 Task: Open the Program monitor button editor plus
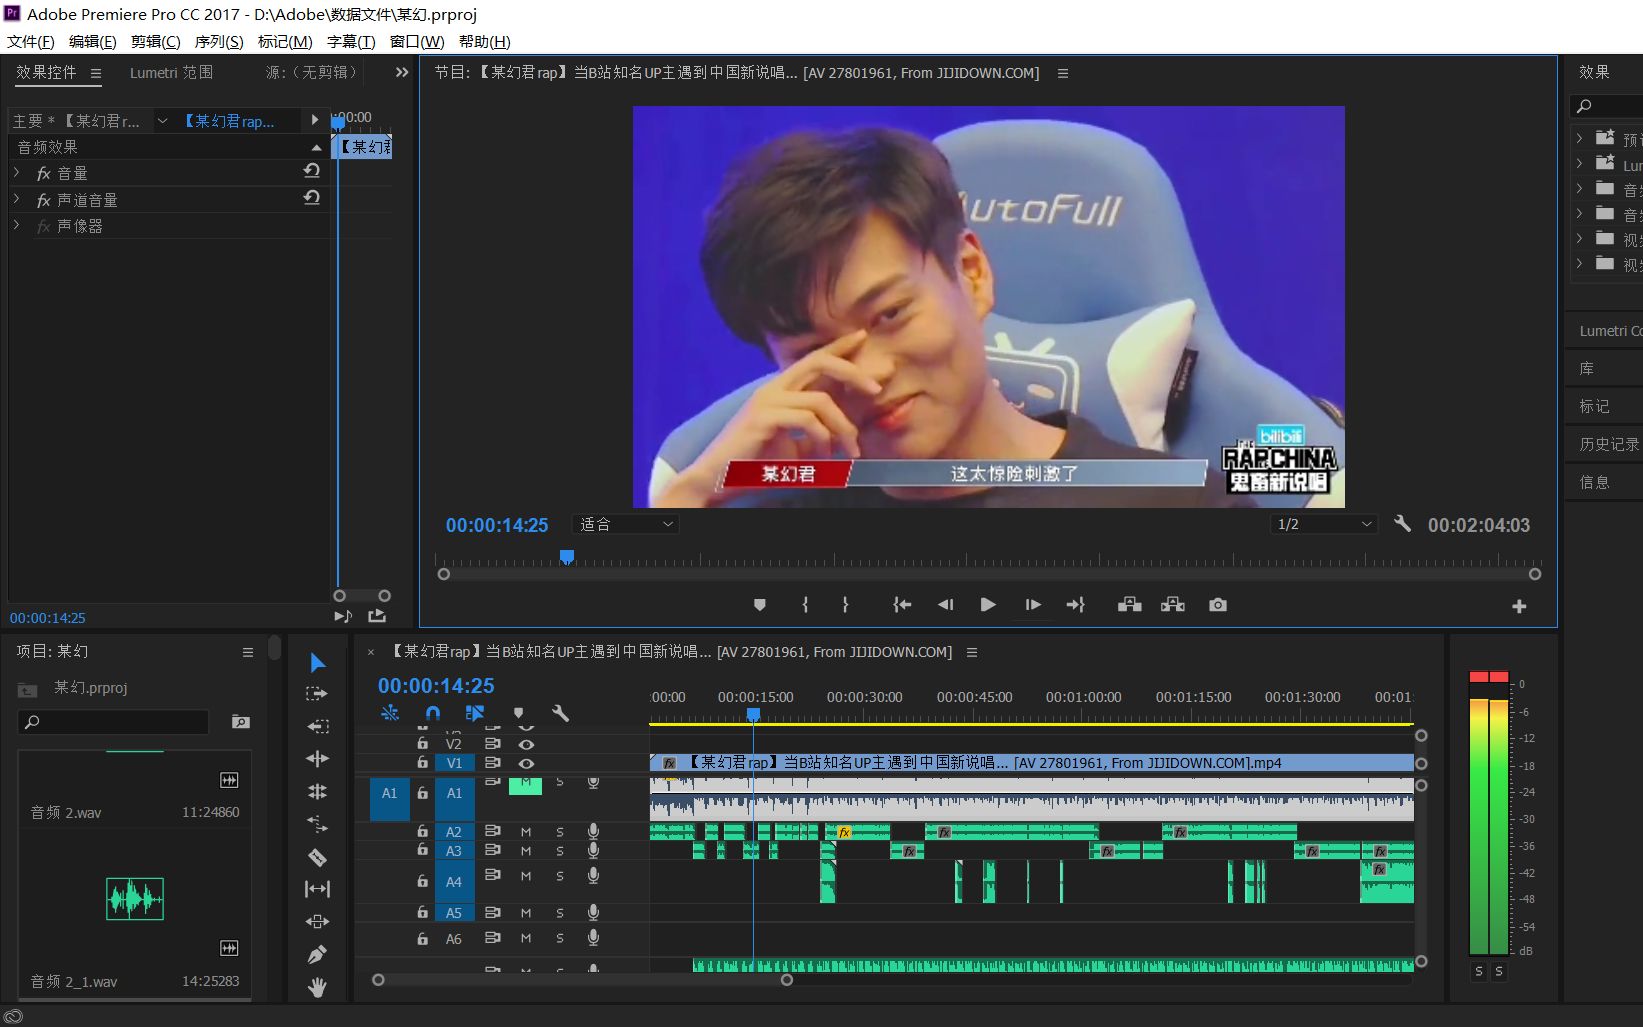click(x=1519, y=606)
